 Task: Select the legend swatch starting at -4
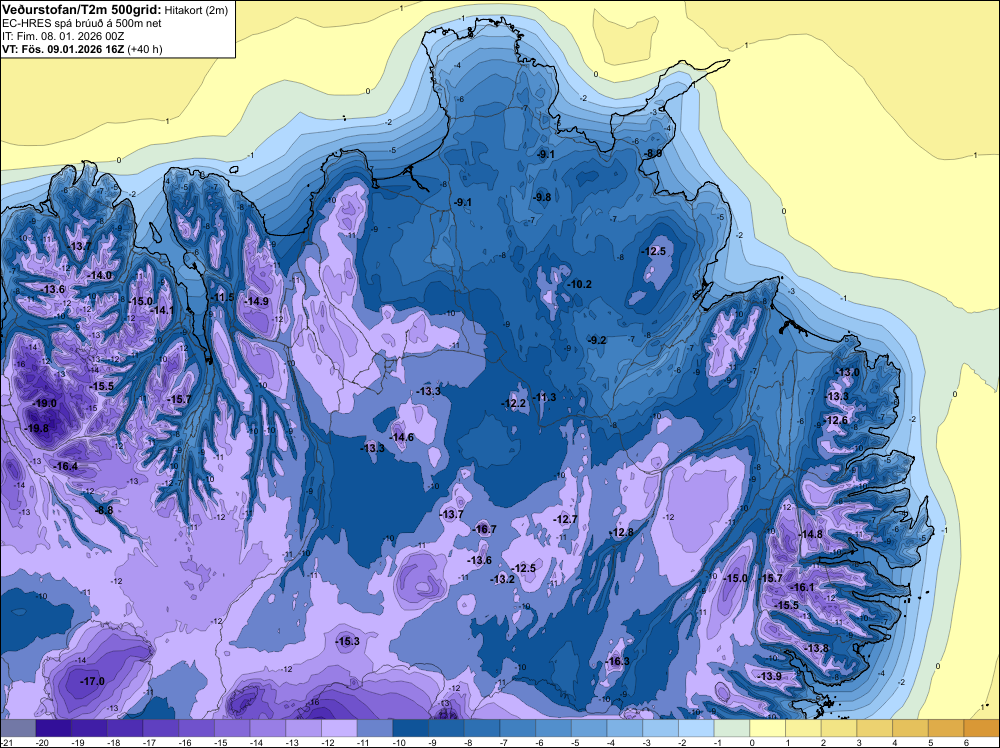(625, 728)
